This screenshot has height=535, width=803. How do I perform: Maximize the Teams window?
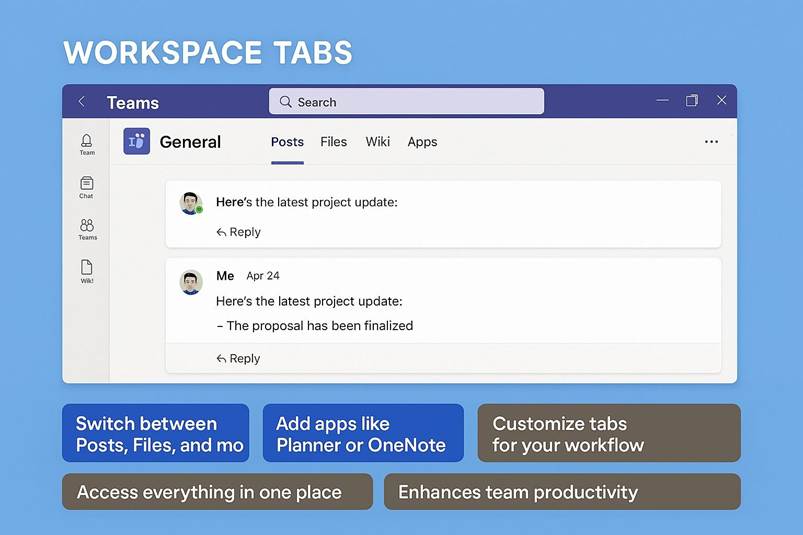coord(691,101)
